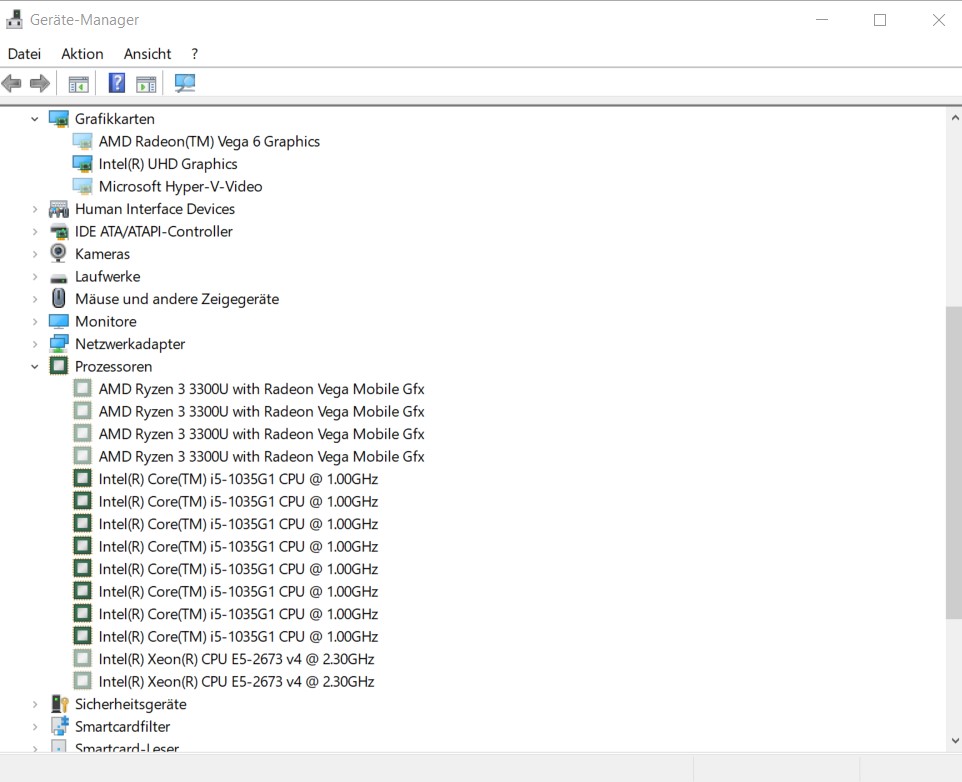Open the Aktion menu
The image size is (962, 782).
point(82,54)
